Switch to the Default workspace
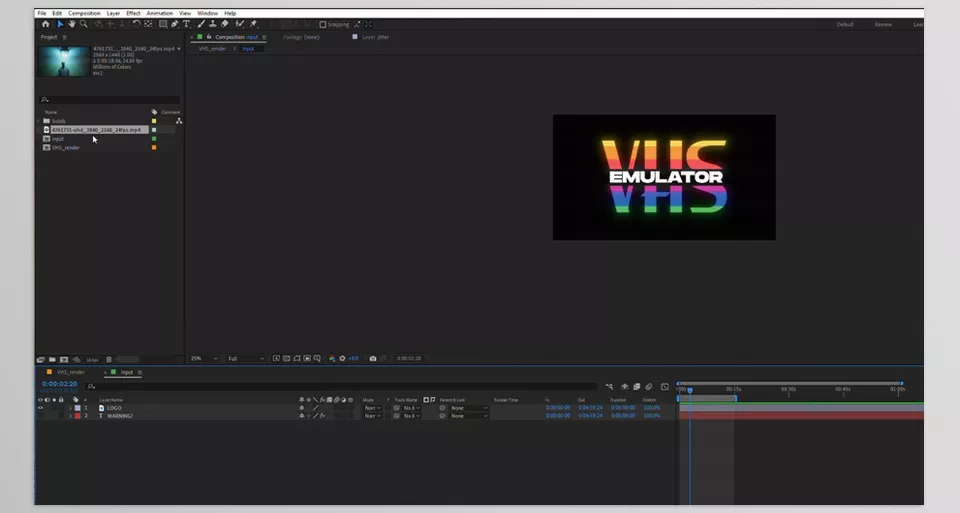960x513 pixels. pyautogui.click(x=845, y=24)
